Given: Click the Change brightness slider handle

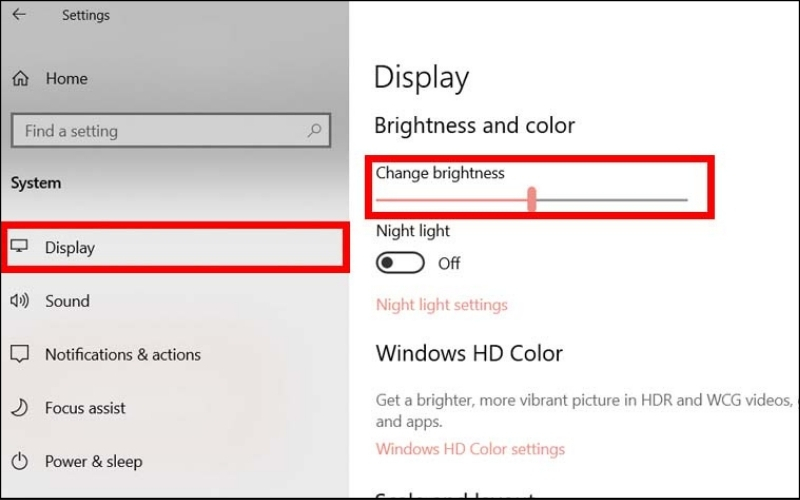Looking at the screenshot, I should pyautogui.click(x=532, y=199).
